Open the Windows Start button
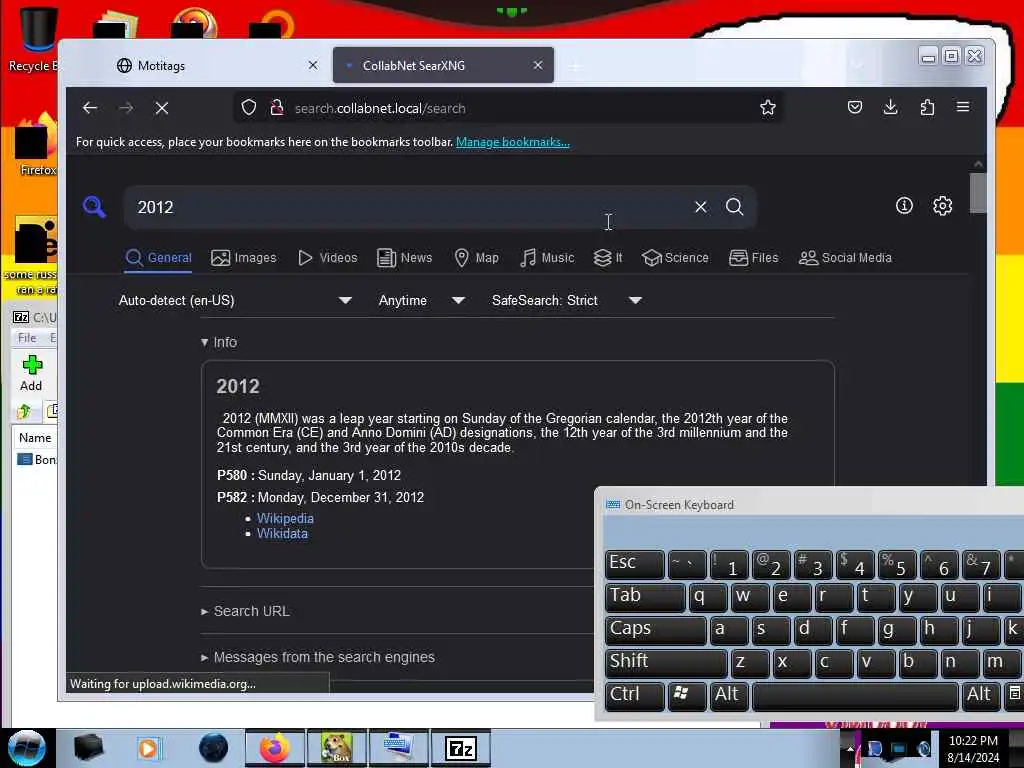The height and width of the screenshot is (768, 1024). (27, 748)
